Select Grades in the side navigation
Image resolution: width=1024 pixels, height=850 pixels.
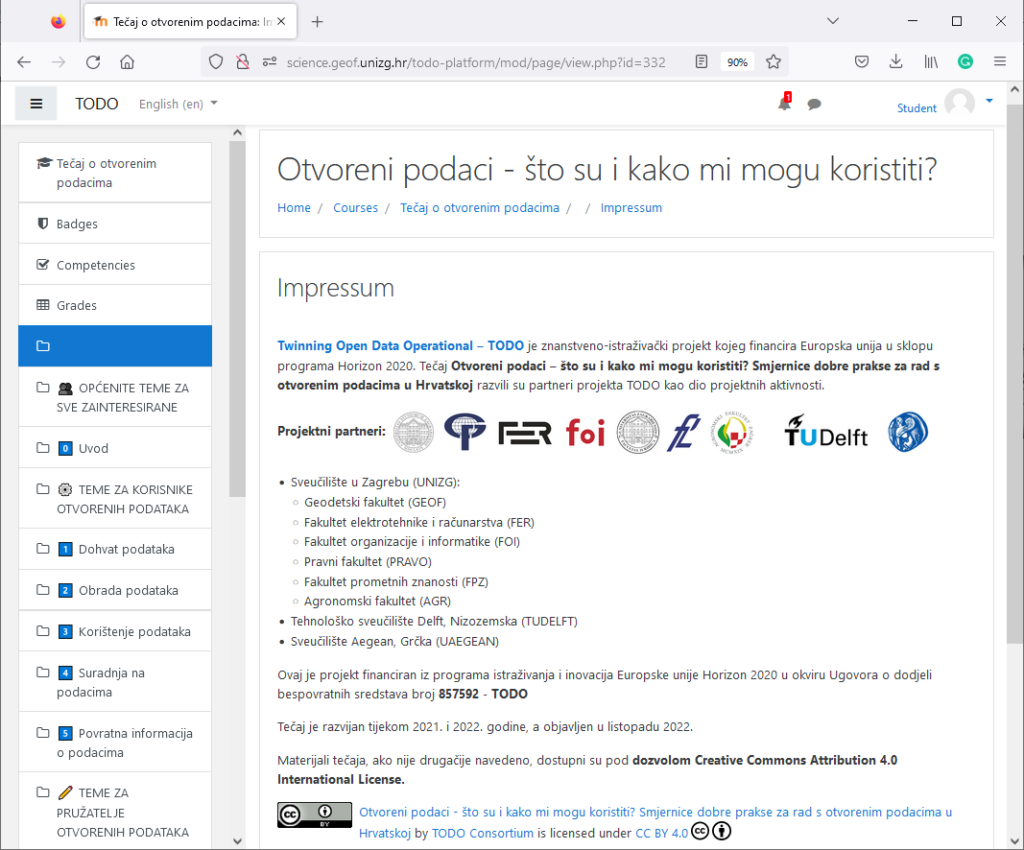(x=76, y=305)
